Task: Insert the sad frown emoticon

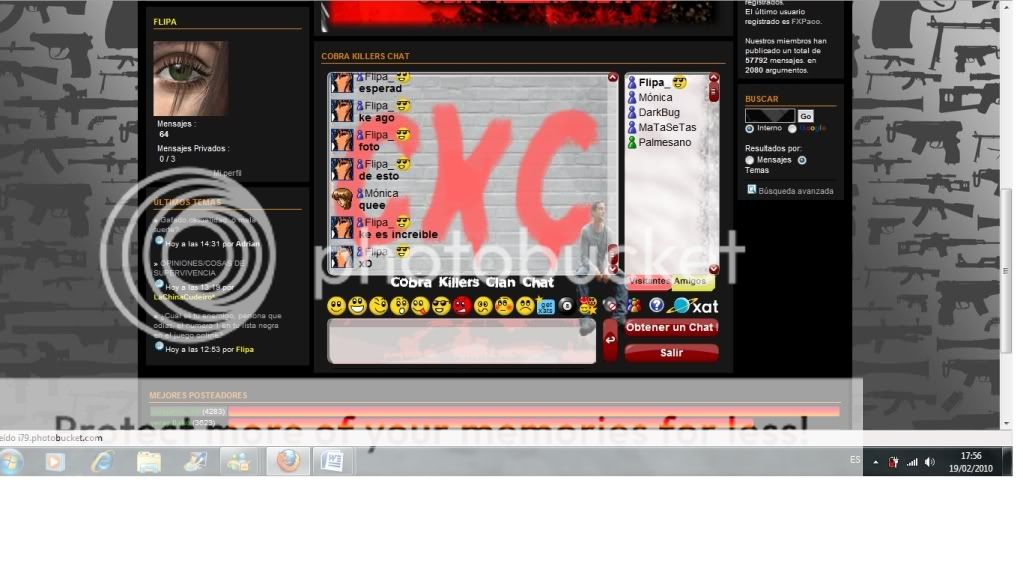Action: click(x=525, y=306)
